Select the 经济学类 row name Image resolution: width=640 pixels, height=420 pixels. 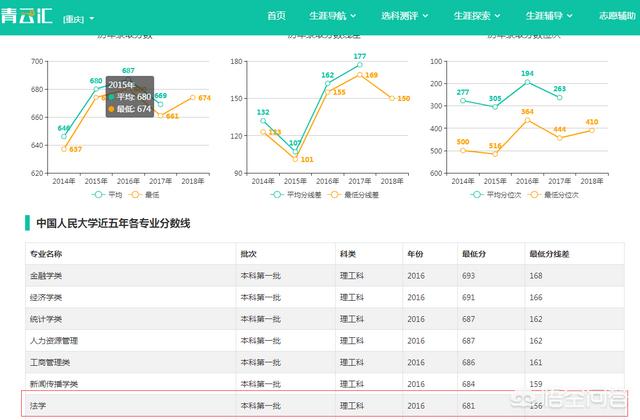[46, 298]
